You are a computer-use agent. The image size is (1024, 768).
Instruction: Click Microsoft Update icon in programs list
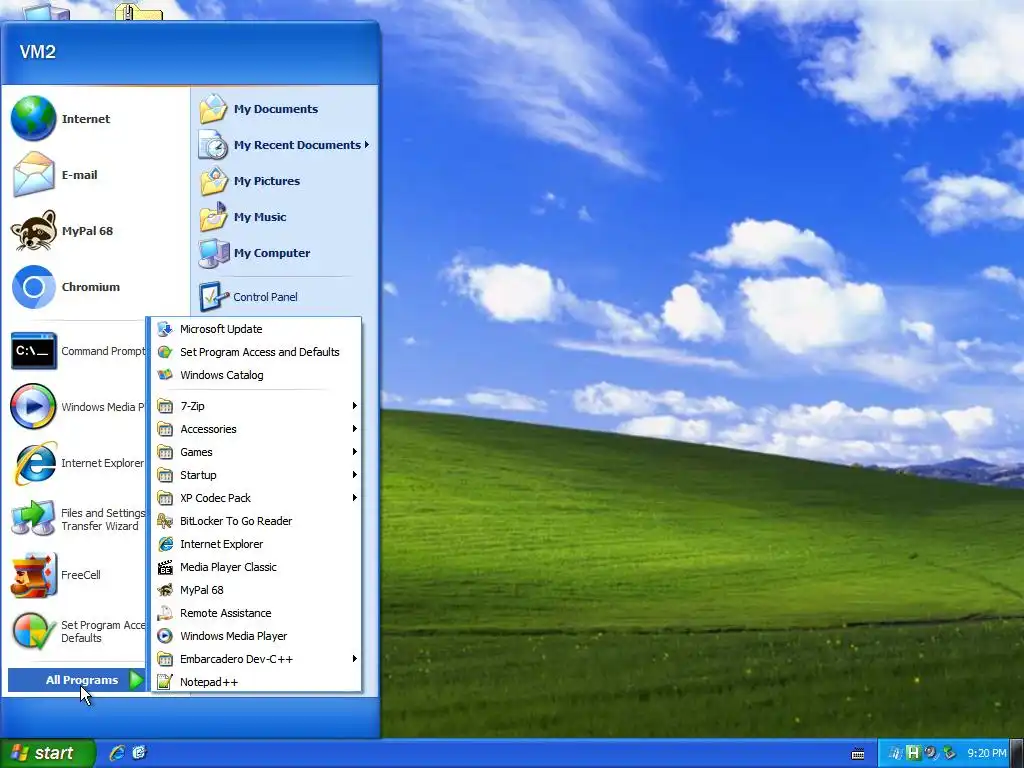165,328
